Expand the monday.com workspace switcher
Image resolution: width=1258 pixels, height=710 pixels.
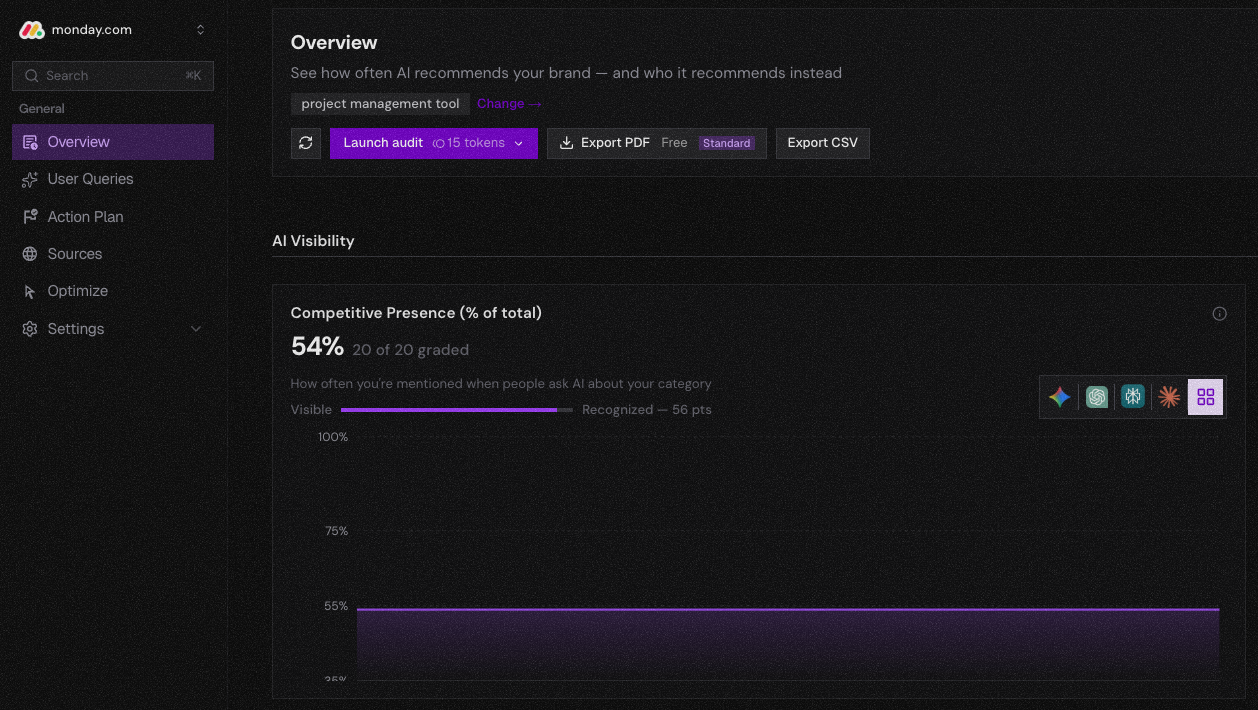(200, 30)
